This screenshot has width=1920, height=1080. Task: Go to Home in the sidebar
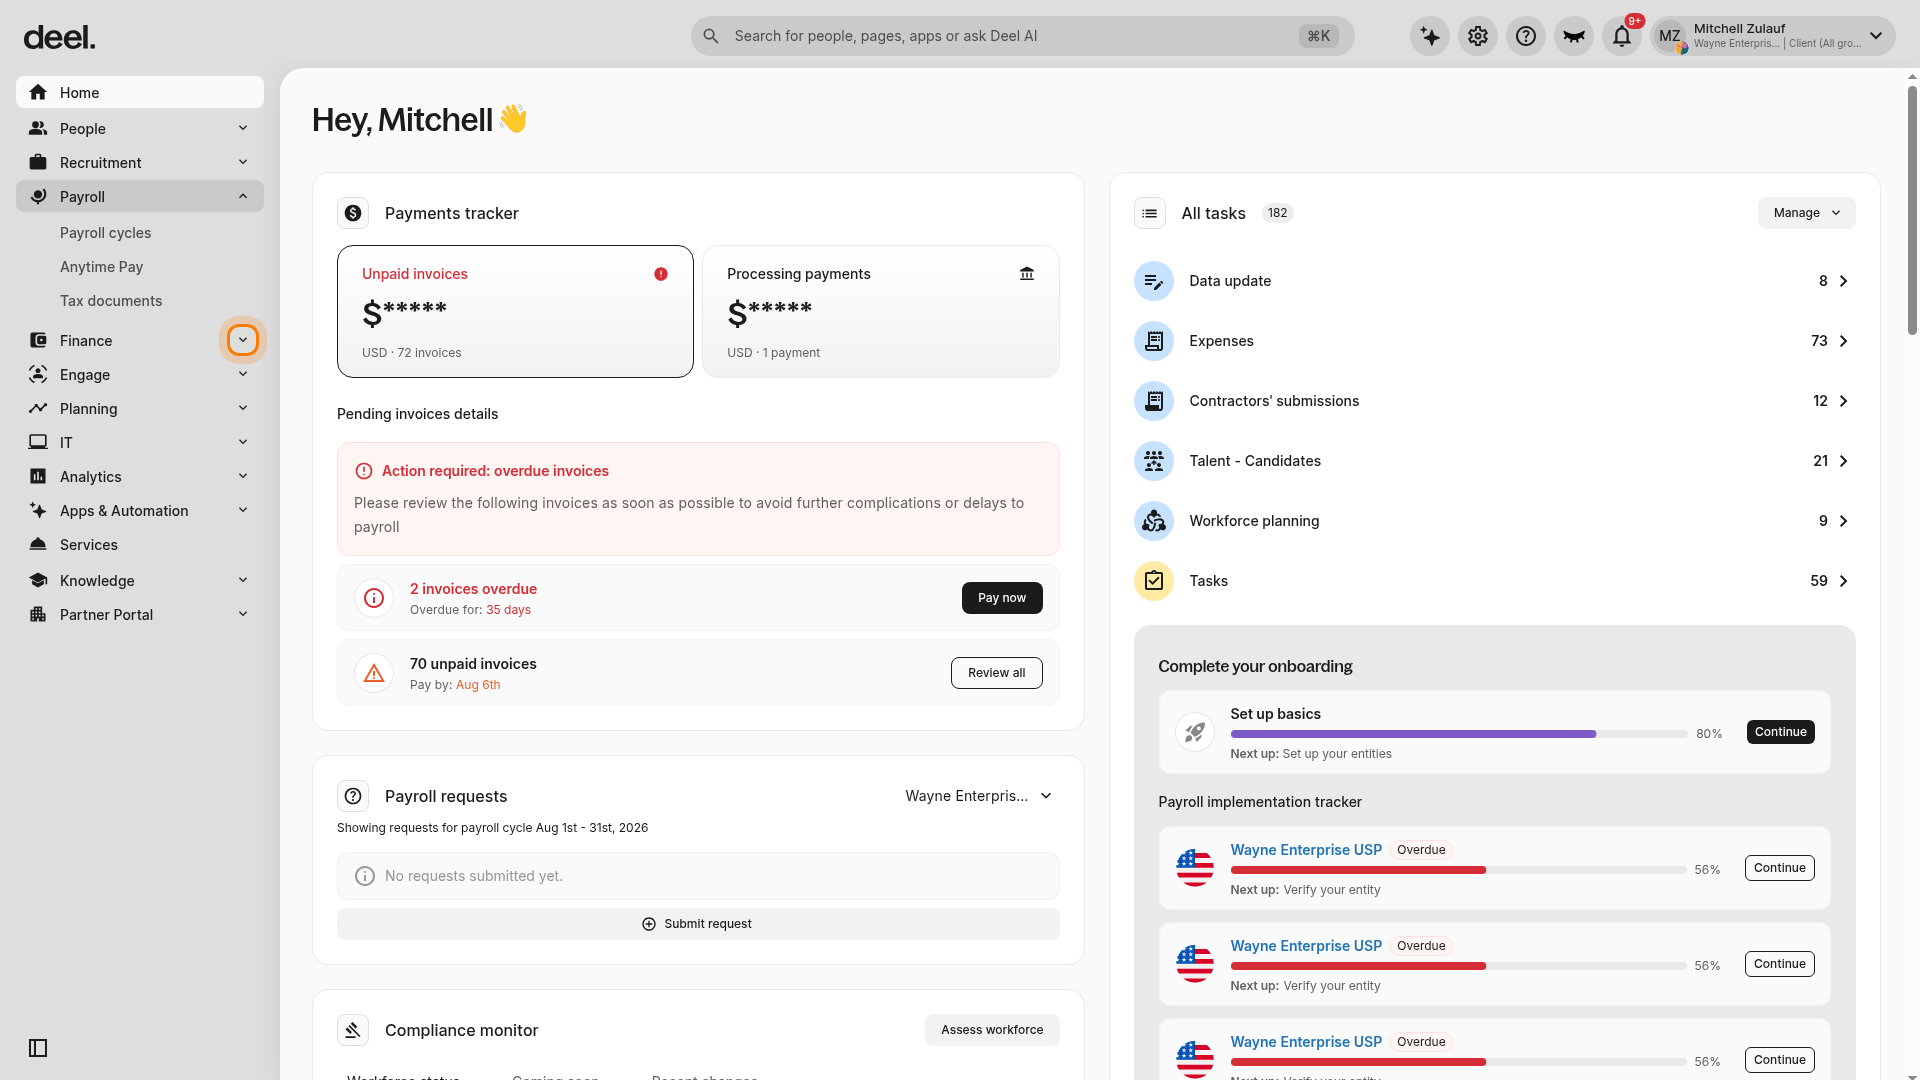(140, 92)
